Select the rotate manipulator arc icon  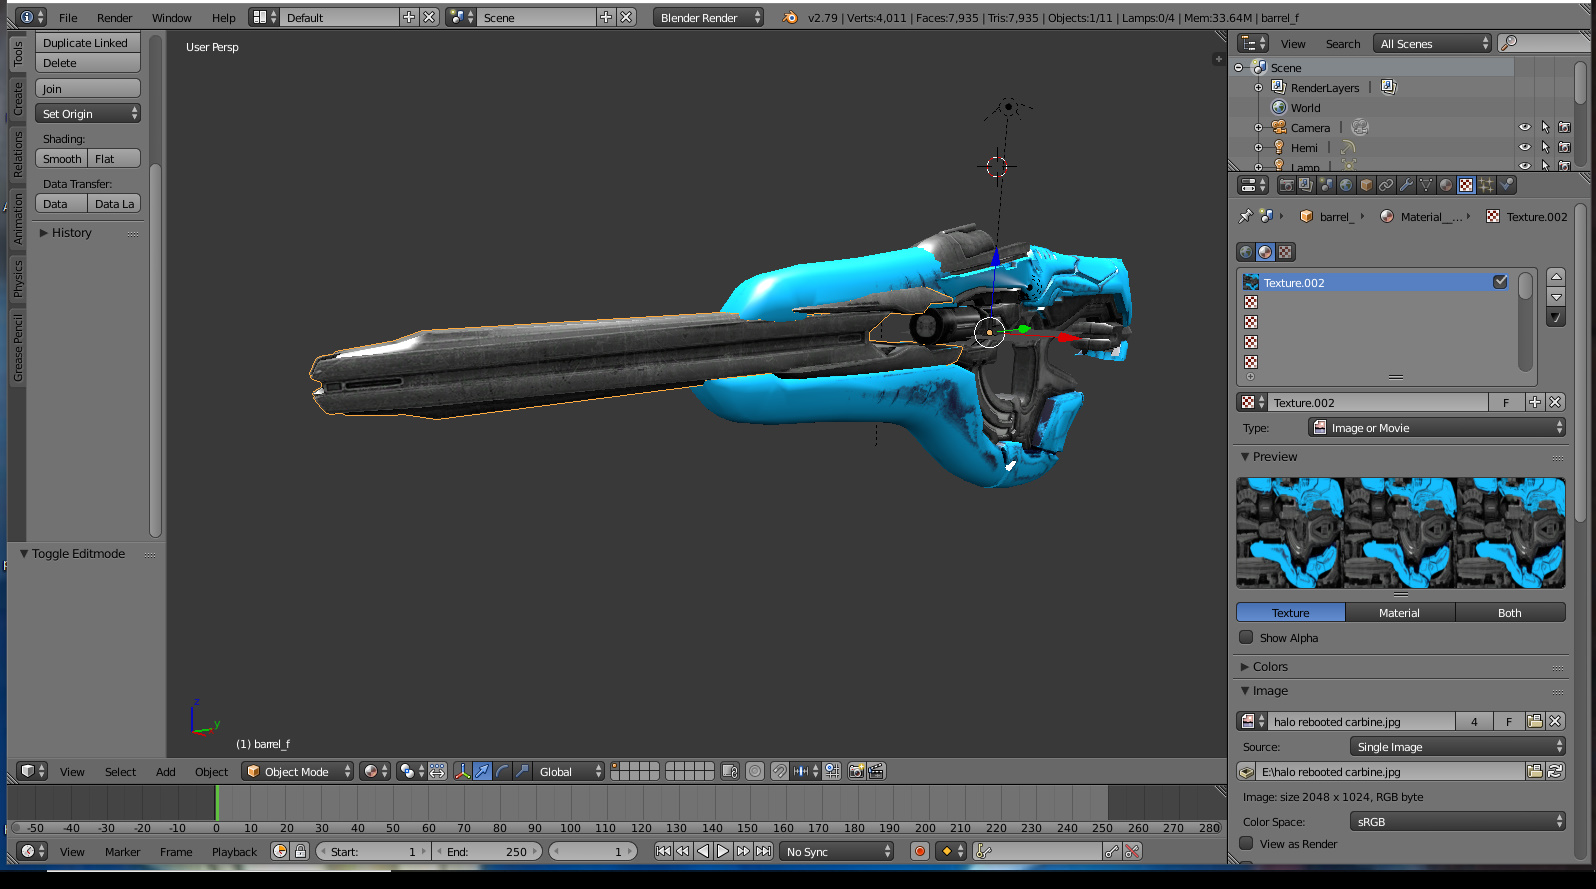coord(503,771)
